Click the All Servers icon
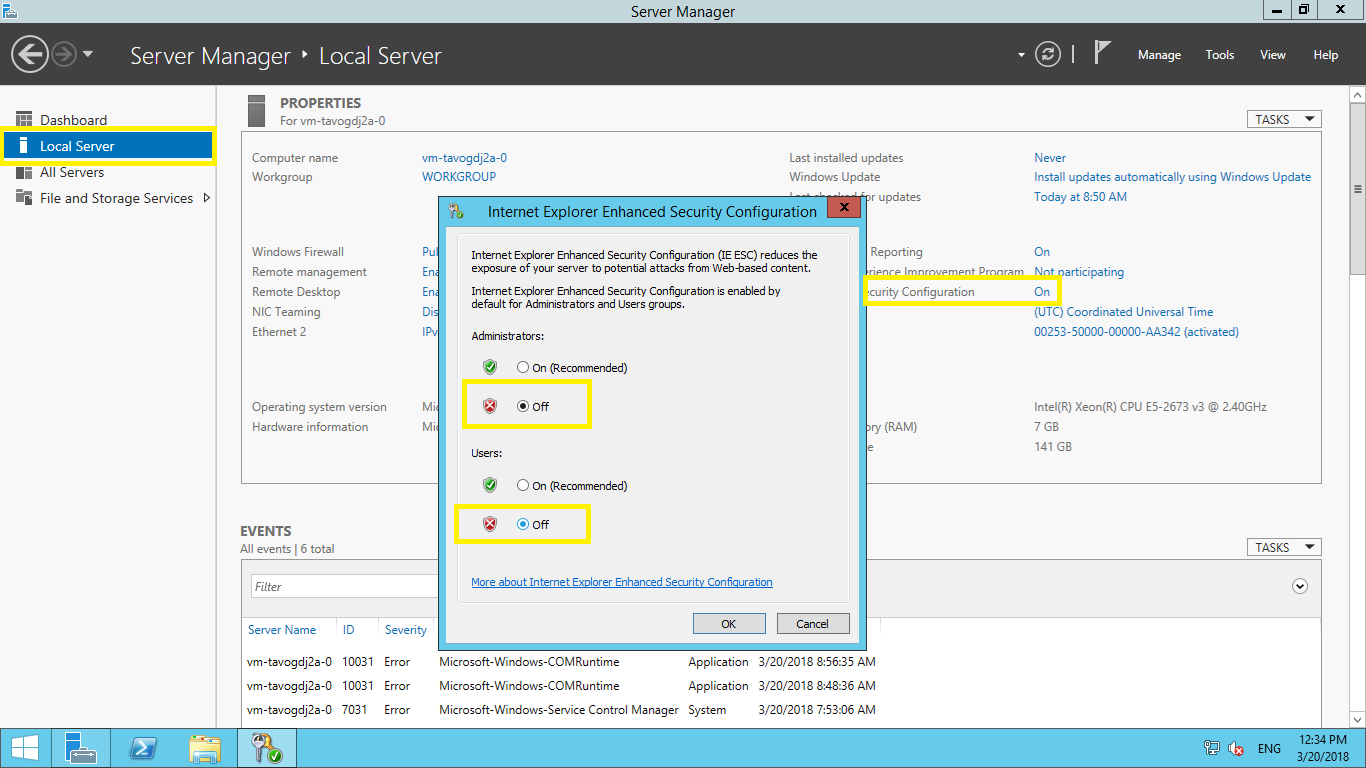The height and width of the screenshot is (768, 1366). click(x=23, y=172)
